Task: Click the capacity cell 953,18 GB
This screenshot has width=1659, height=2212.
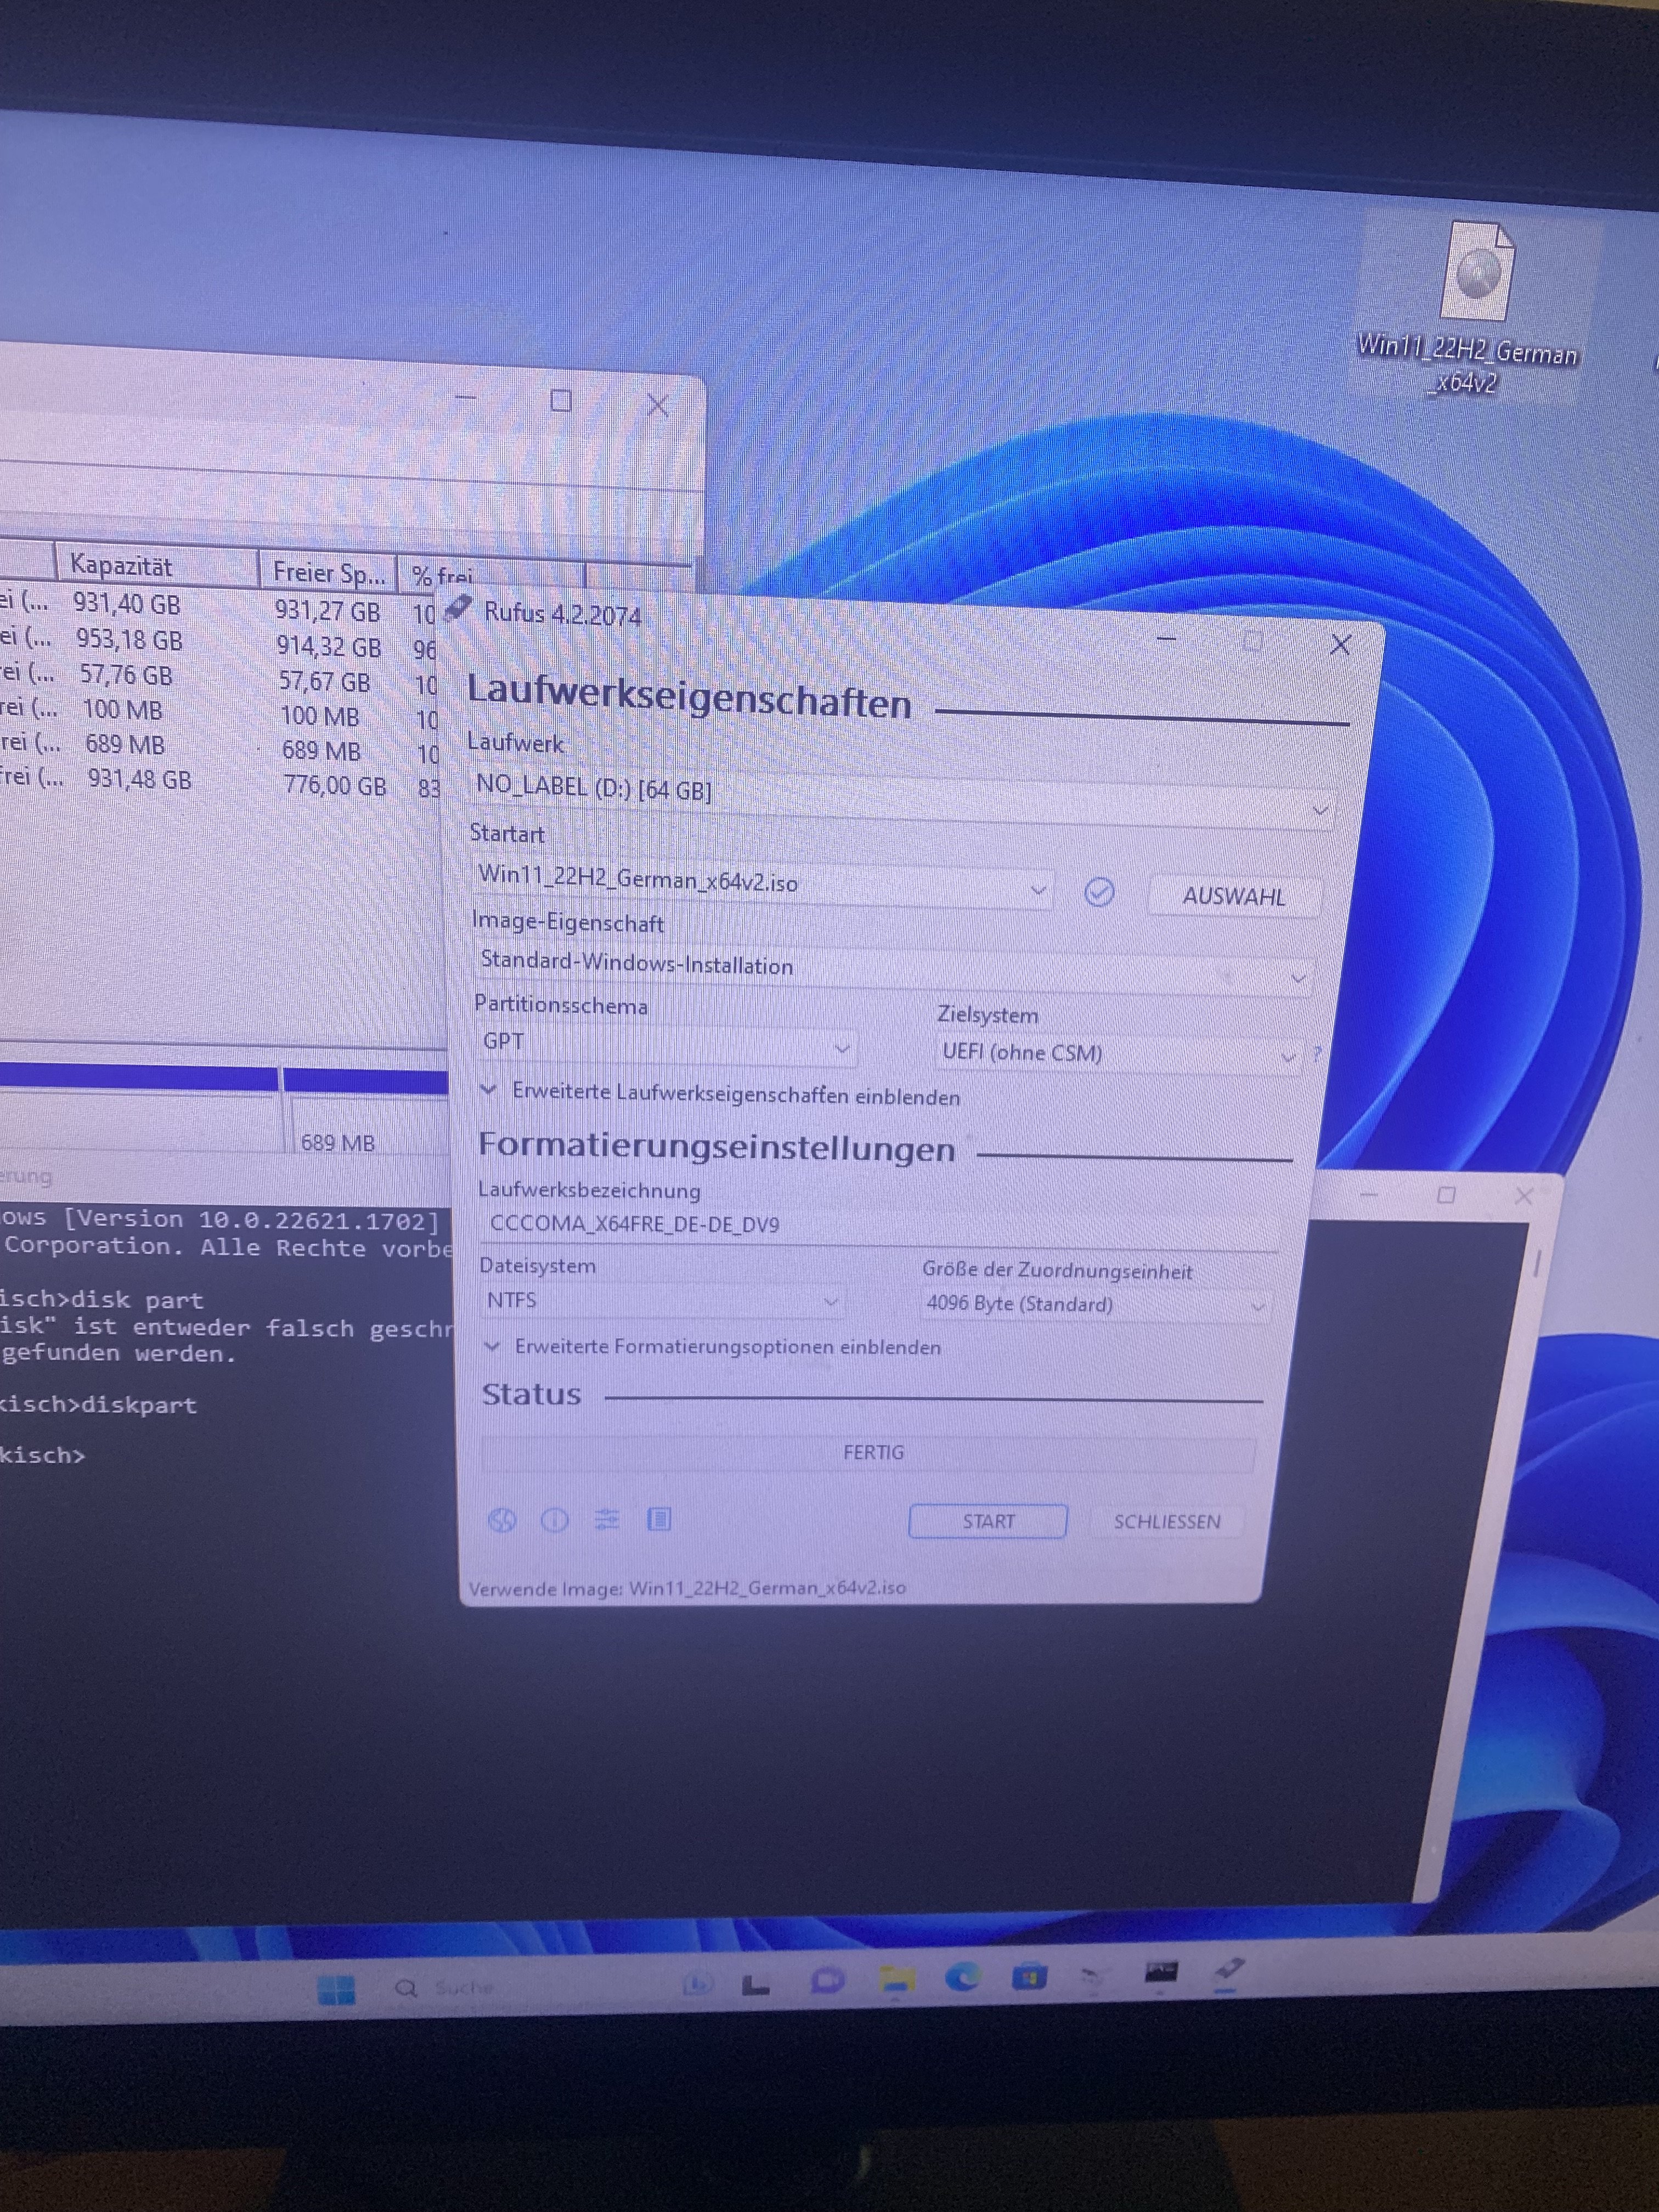Action: [x=129, y=639]
